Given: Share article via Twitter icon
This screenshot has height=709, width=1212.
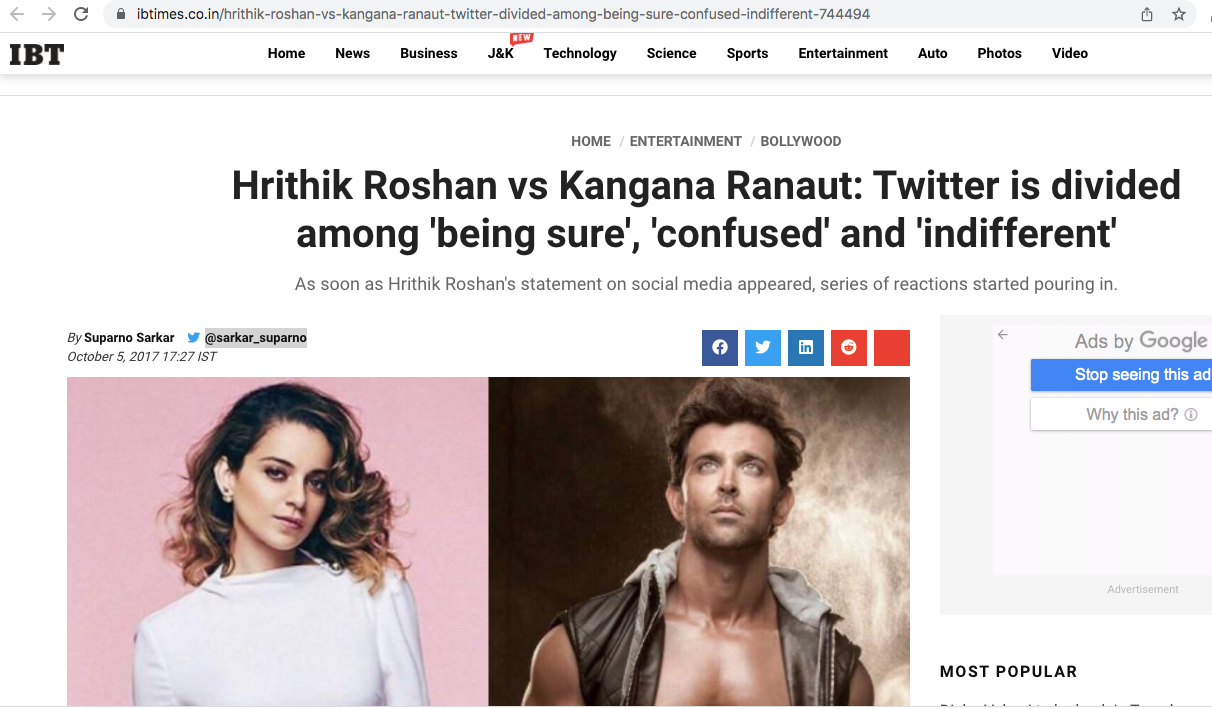Looking at the screenshot, I should click(763, 347).
